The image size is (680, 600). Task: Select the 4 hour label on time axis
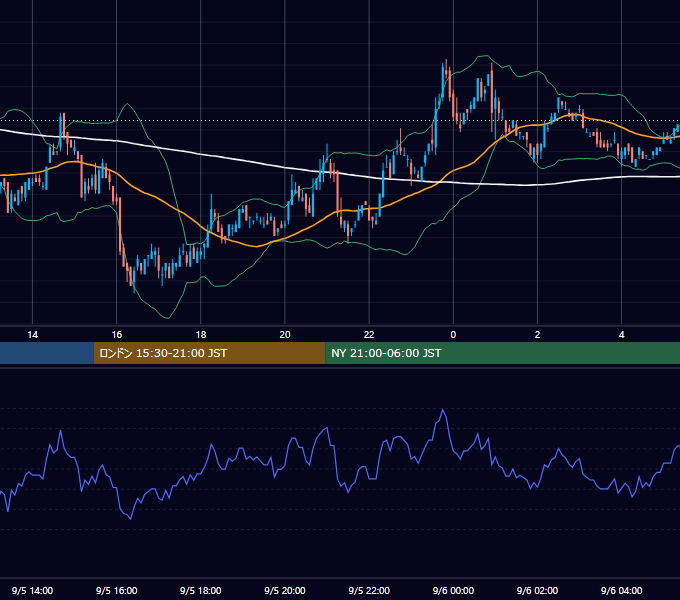pos(621,335)
